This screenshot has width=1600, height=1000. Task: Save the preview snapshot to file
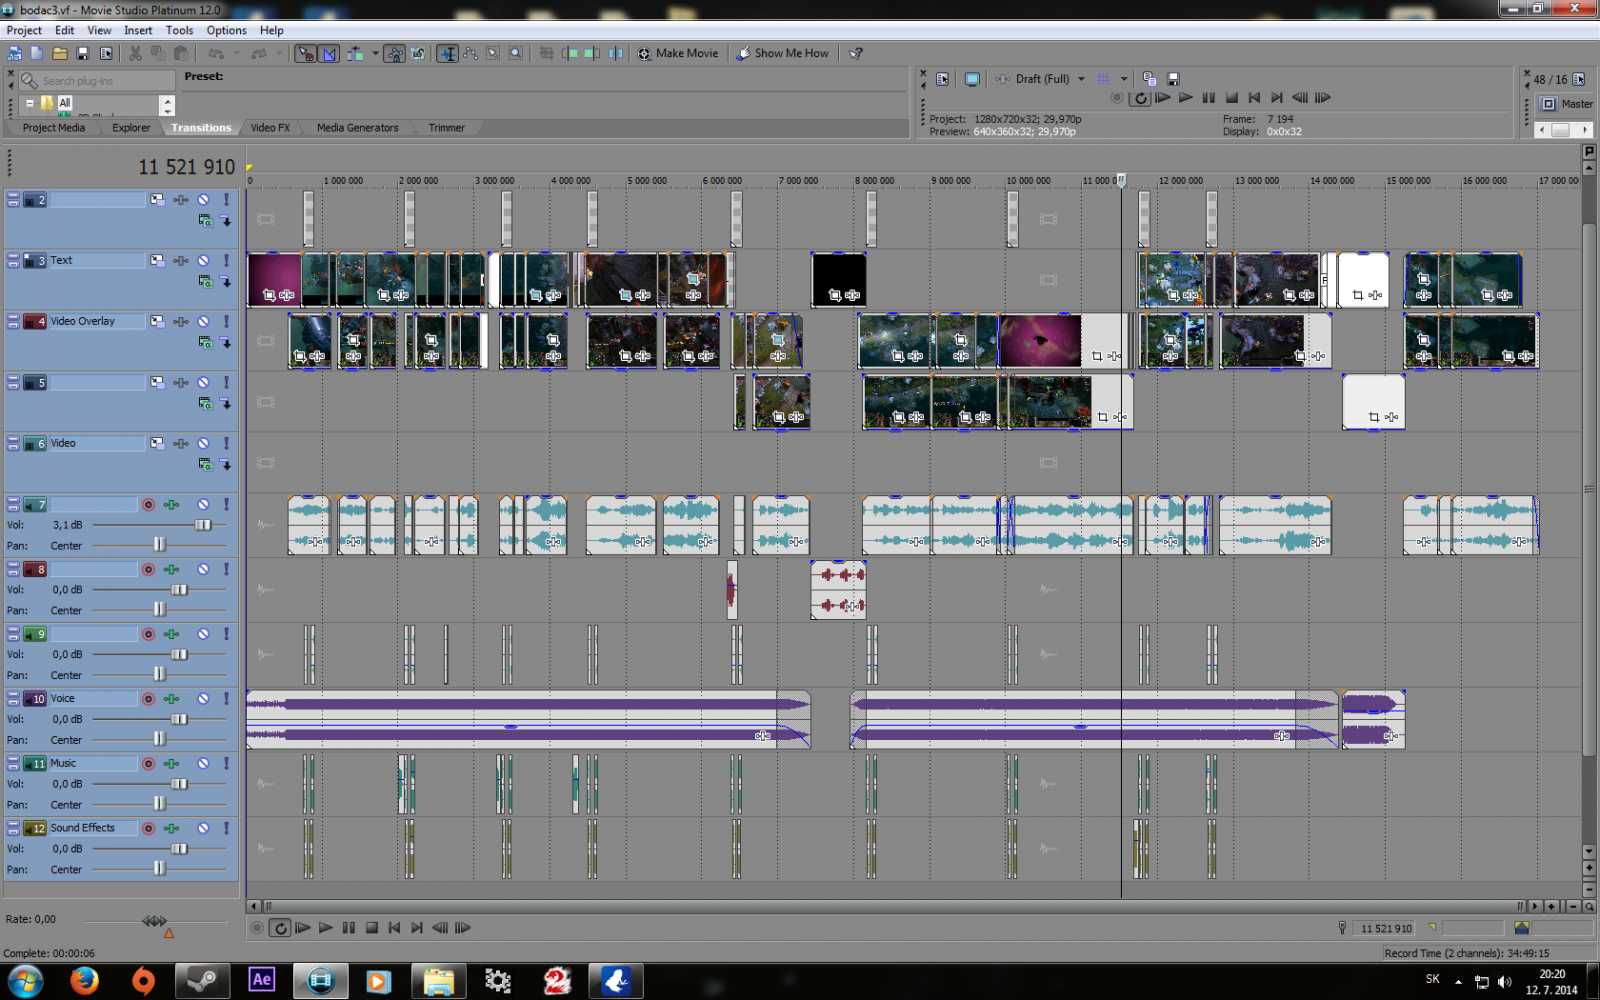pyautogui.click(x=1173, y=79)
